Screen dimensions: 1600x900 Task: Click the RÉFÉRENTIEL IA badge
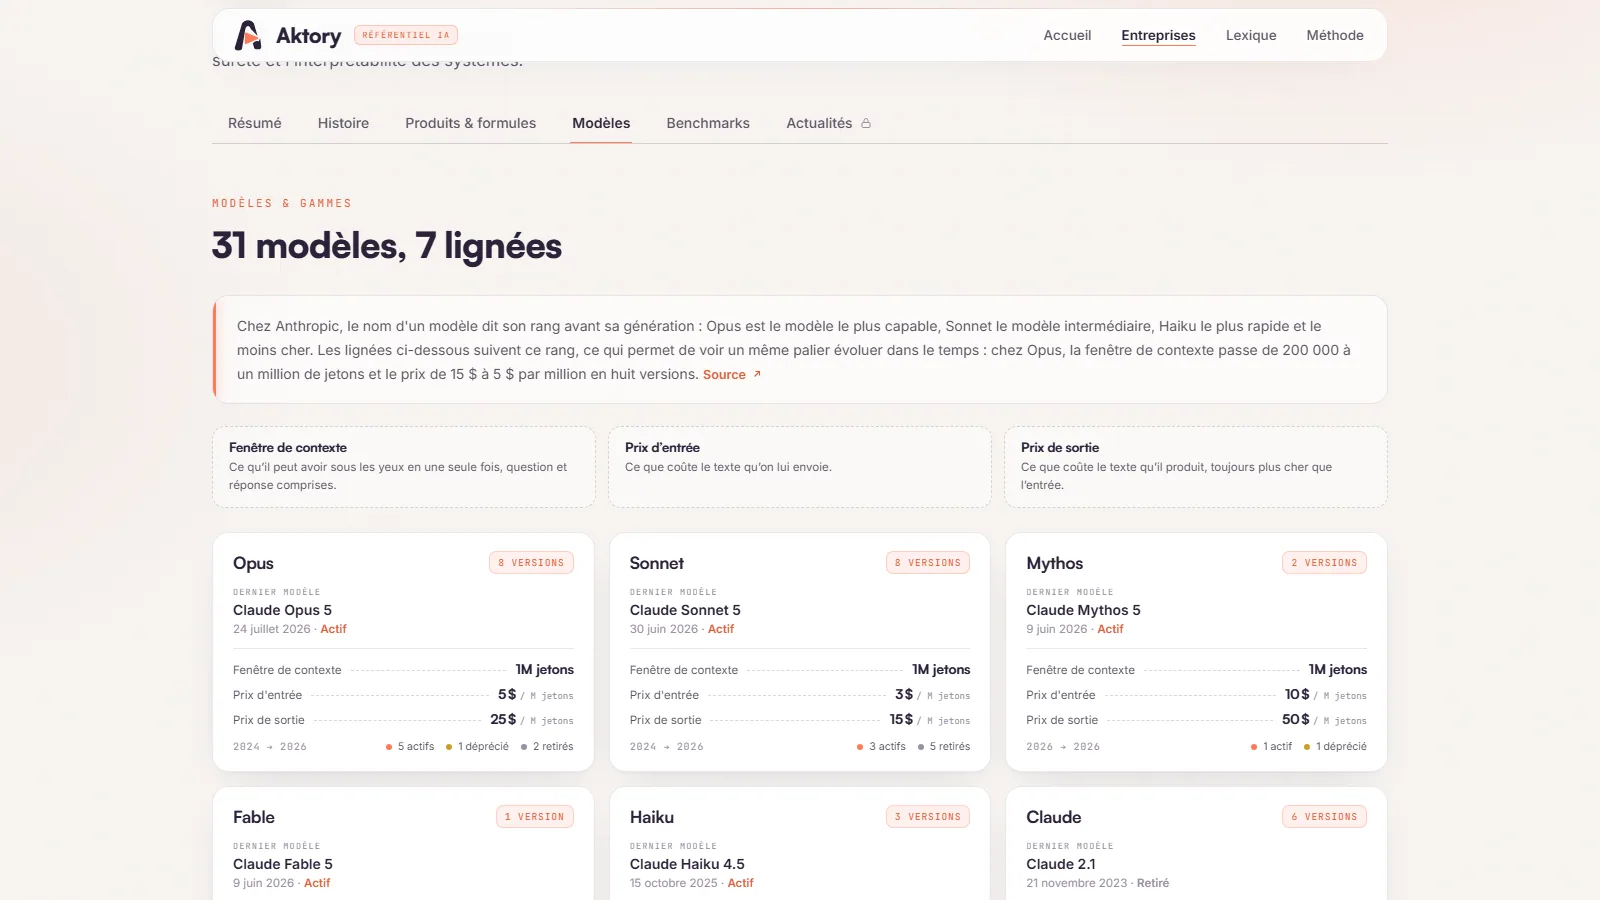pyautogui.click(x=406, y=35)
